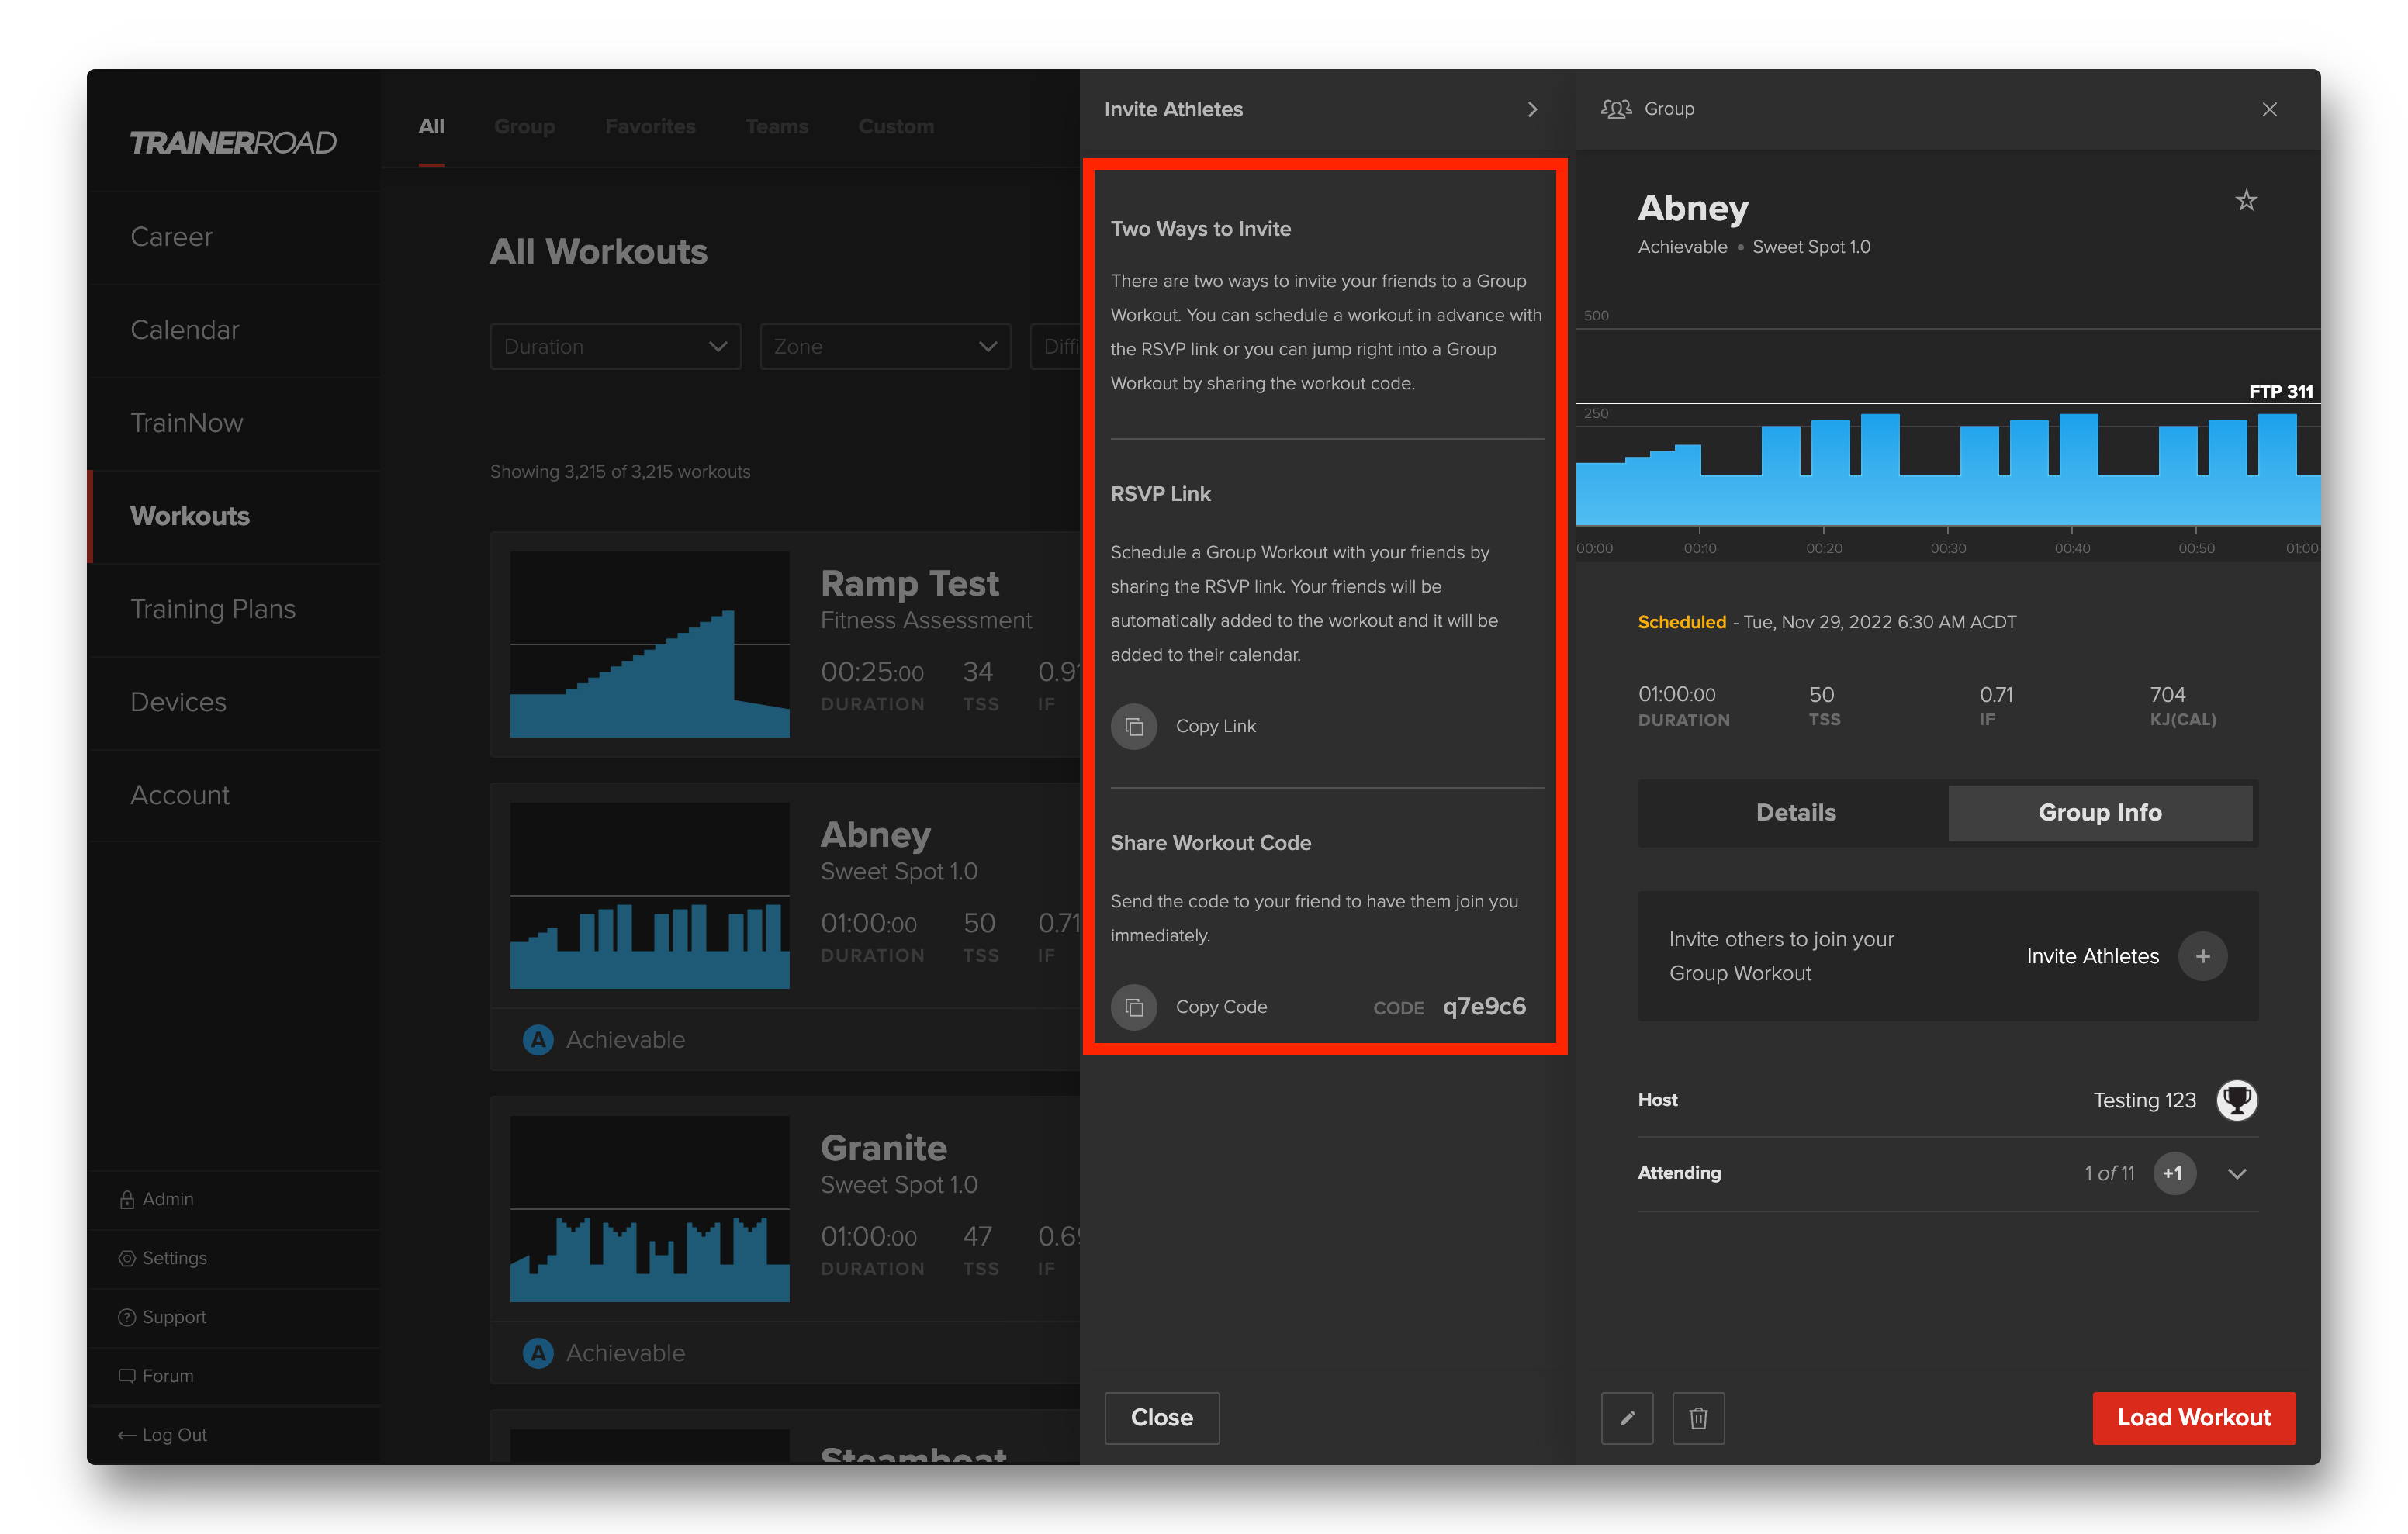Open the Forum link
This screenshot has height=1534, width=2408.
[156, 1376]
